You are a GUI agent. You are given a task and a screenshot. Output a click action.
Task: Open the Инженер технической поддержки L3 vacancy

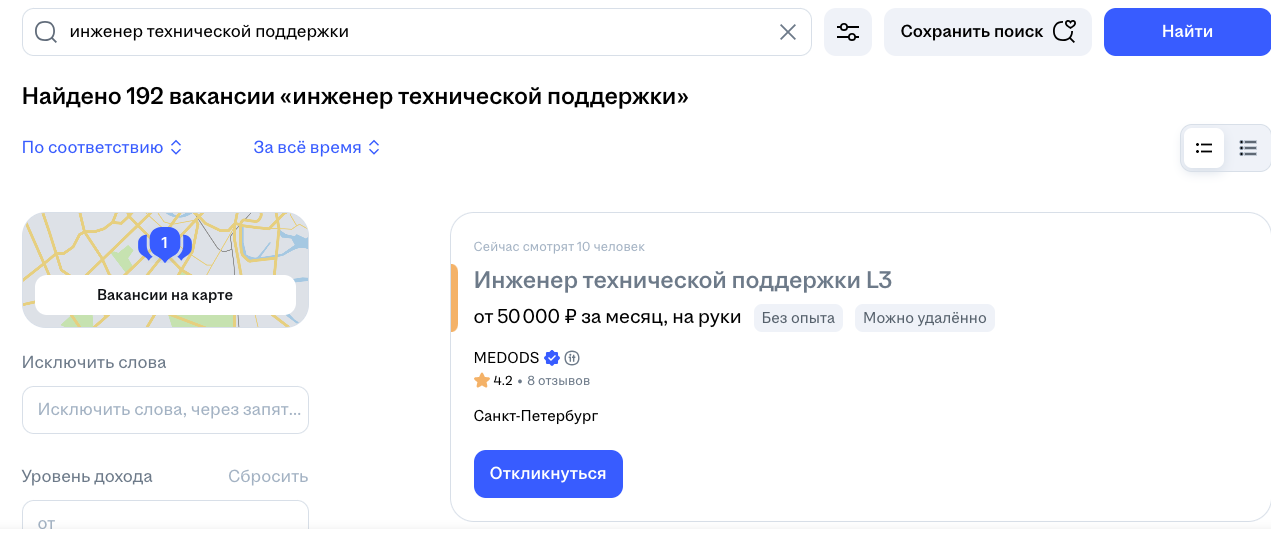(x=682, y=279)
